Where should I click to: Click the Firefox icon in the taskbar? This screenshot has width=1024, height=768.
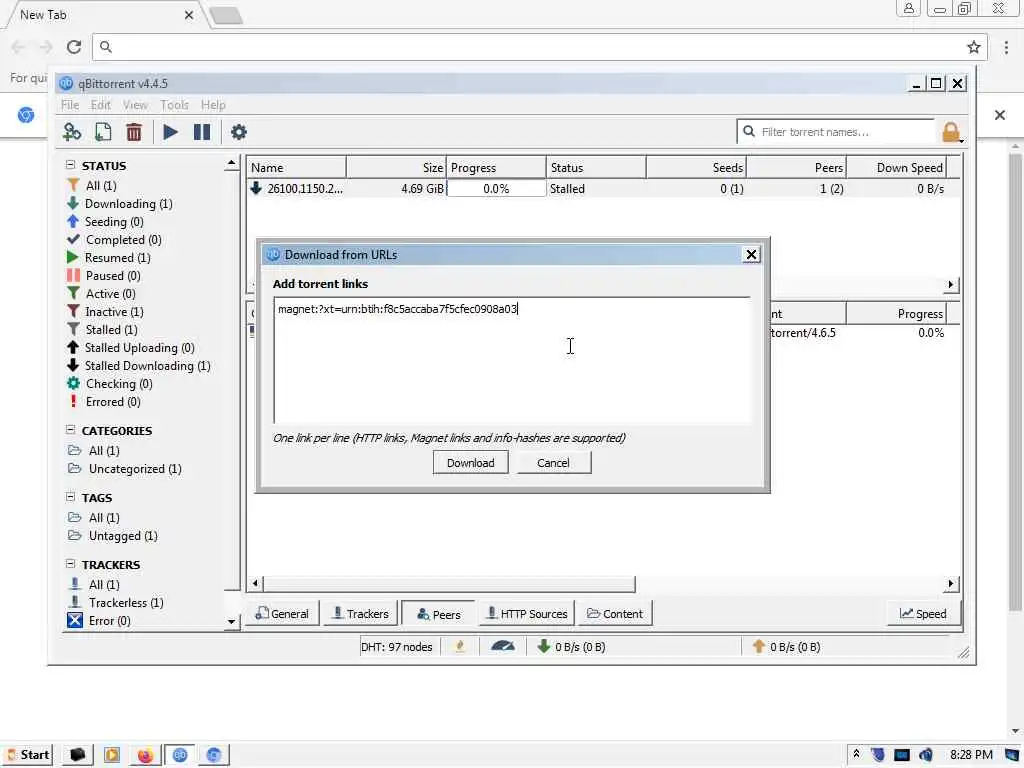coord(145,755)
